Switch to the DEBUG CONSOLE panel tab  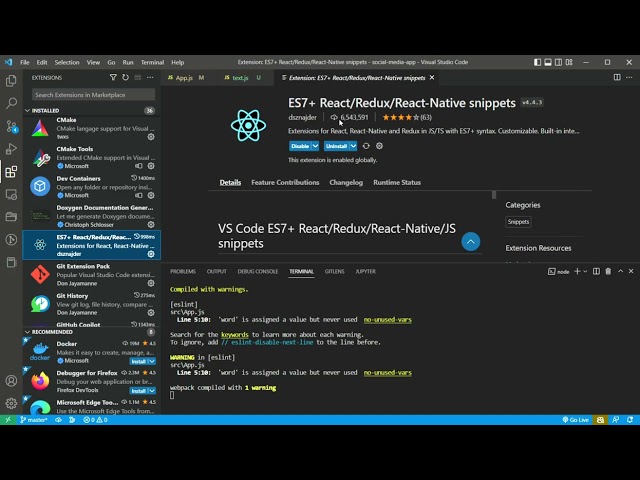258,271
